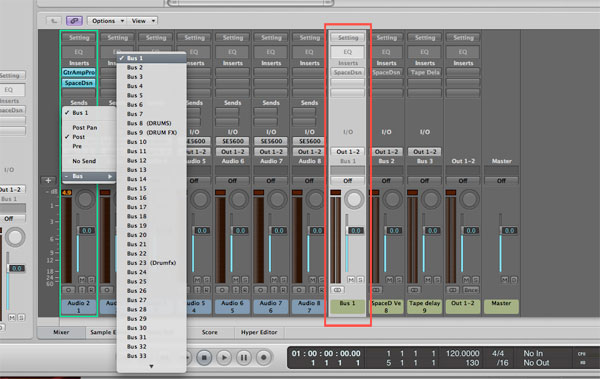Screen dimensions: 600x379
Task: Solo the Audio 2 channel strip
Action: [x=91, y=280]
